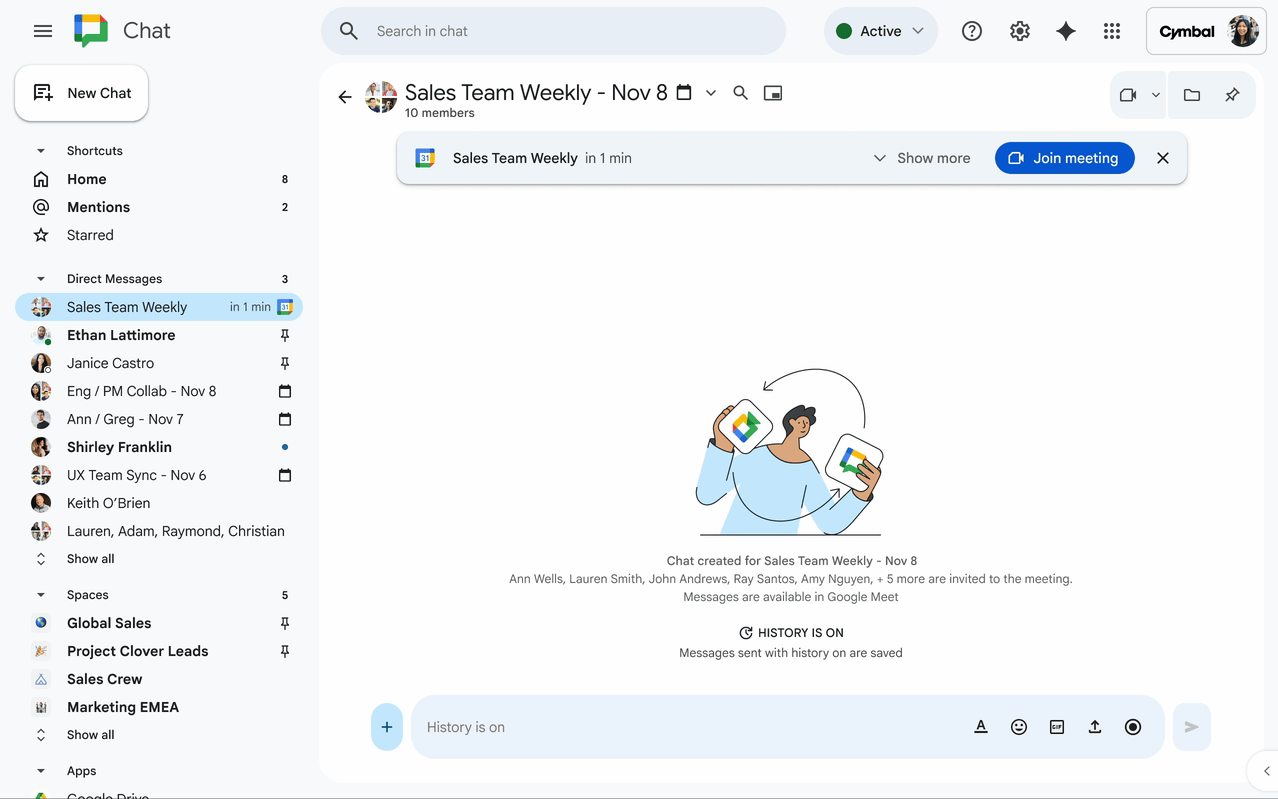Start a video meeting from the chat header
1278x799 pixels.
tap(1131, 94)
